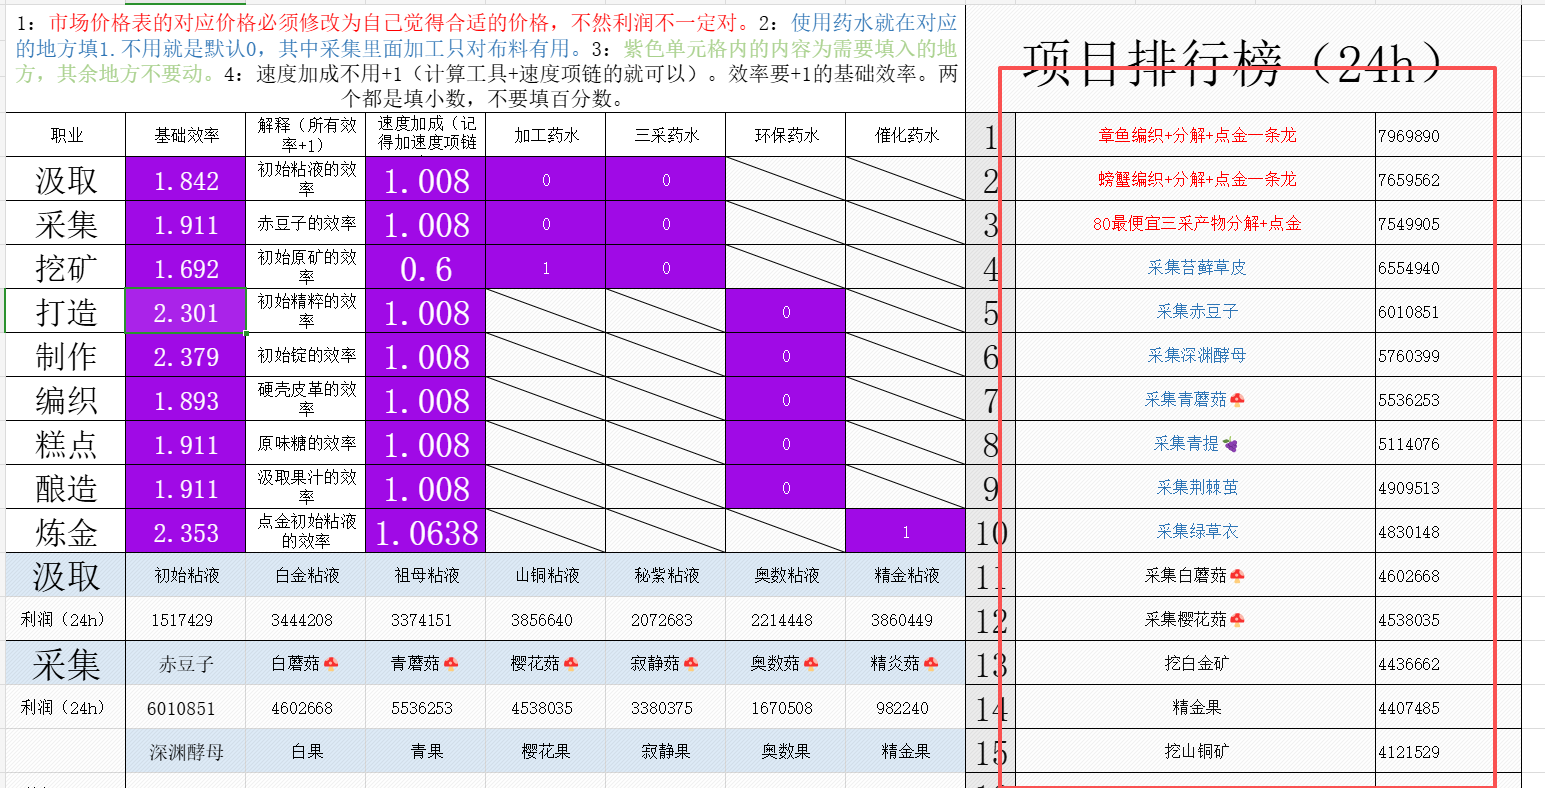Select the 打造 环保药水 purple cell

pos(785,312)
